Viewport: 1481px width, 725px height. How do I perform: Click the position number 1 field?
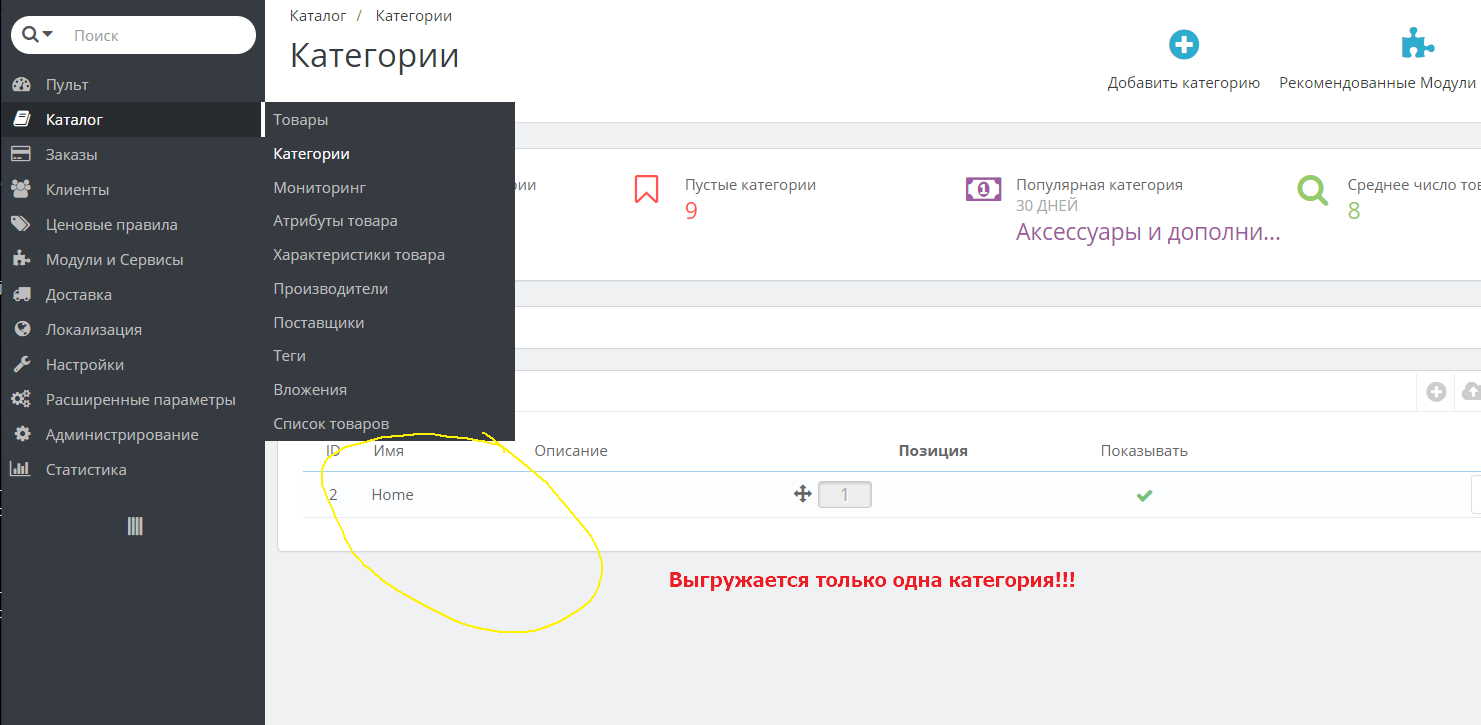[x=845, y=494]
